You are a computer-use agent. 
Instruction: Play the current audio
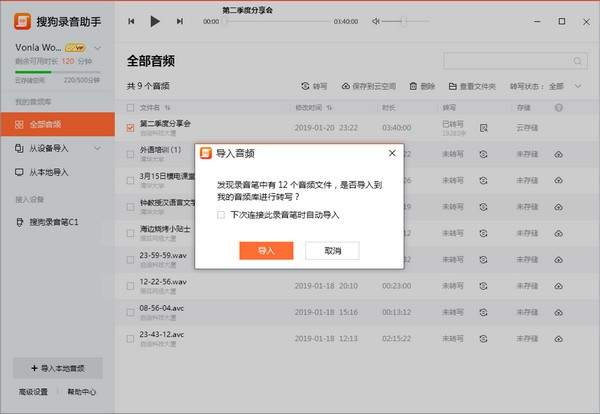click(x=155, y=21)
